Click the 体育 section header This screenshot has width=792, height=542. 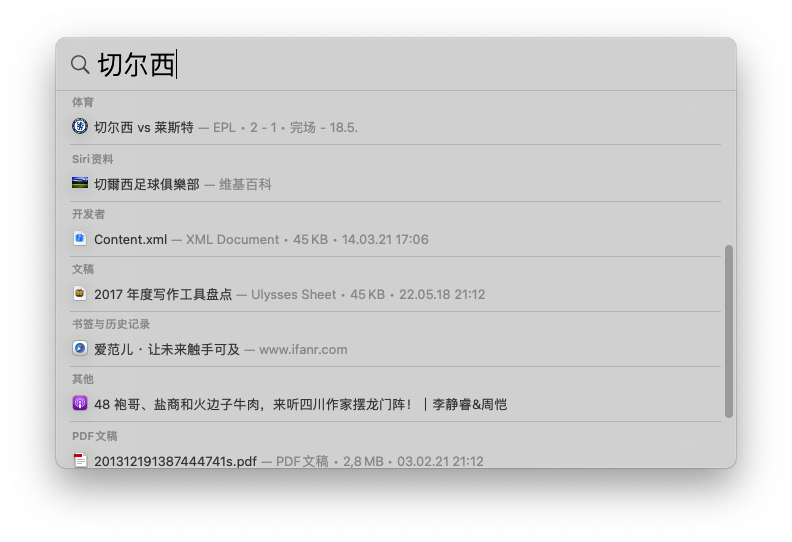pos(83,102)
